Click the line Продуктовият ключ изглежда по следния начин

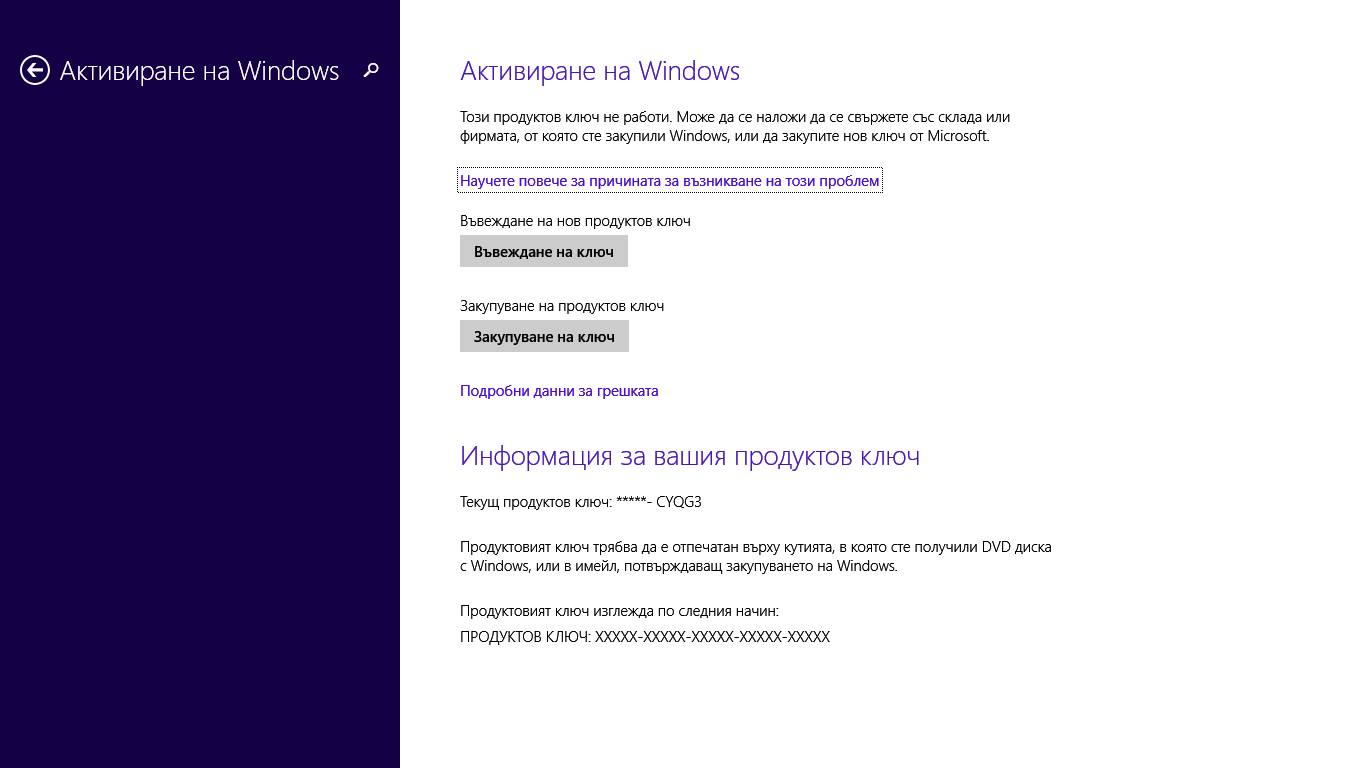[619, 610]
